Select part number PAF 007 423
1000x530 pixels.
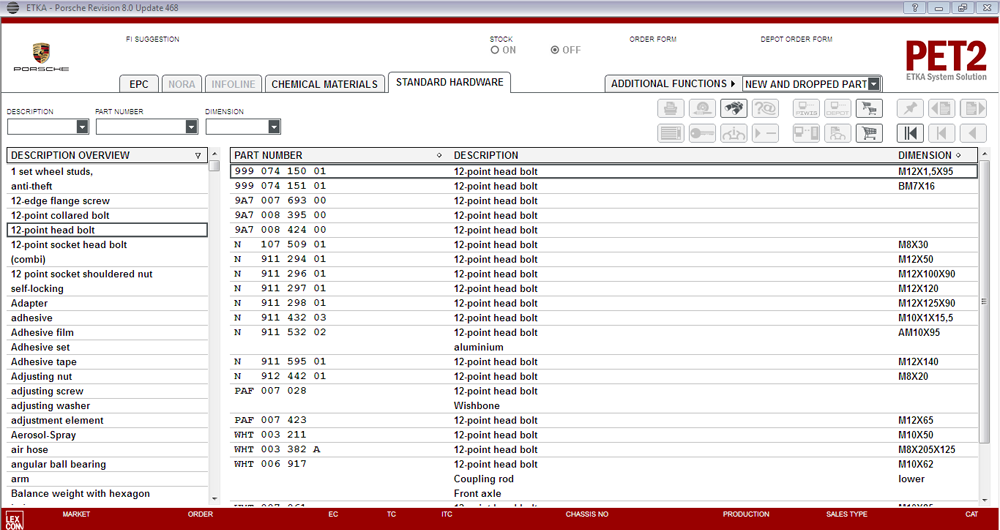[x=270, y=420]
